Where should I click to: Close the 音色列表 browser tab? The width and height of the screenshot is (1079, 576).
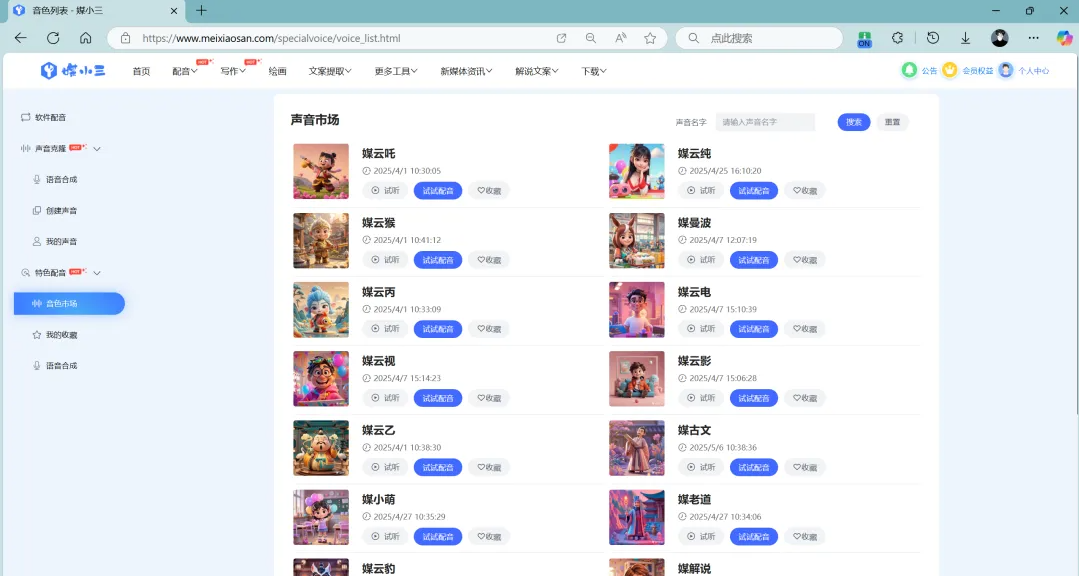(173, 11)
